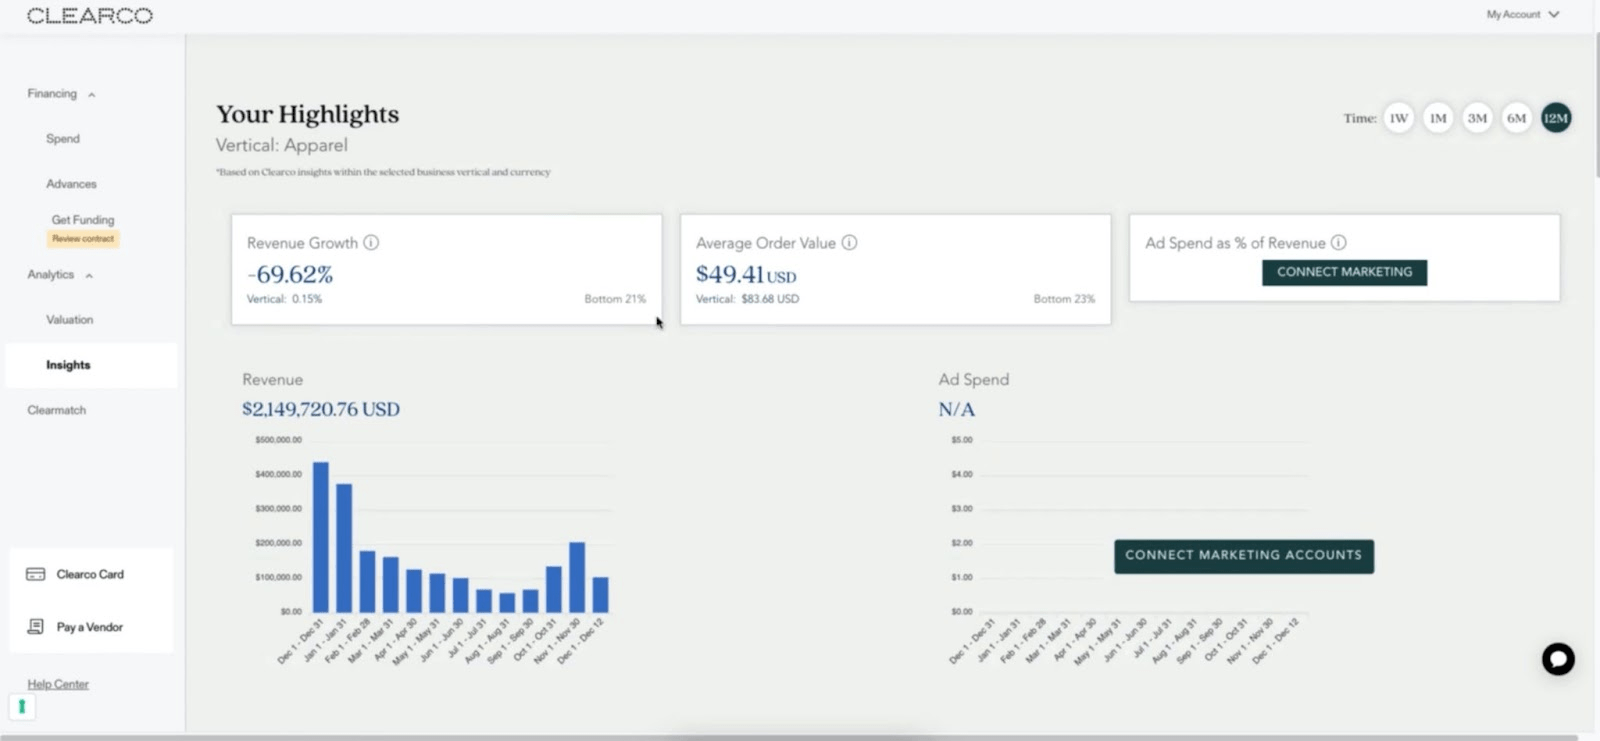
Task: Open the chat support bubble
Action: (x=1557, y=659)
